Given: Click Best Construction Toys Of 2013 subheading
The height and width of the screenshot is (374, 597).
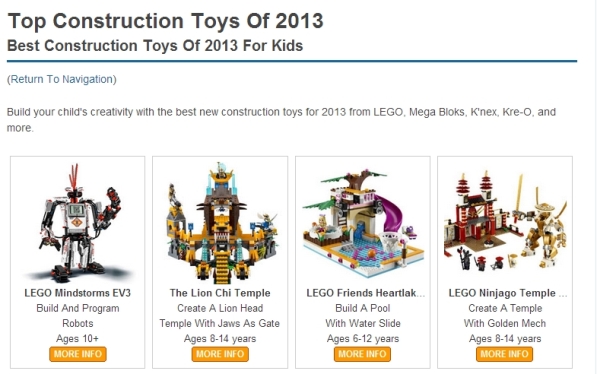Looking at the screenshot, I should pos(155,46).
